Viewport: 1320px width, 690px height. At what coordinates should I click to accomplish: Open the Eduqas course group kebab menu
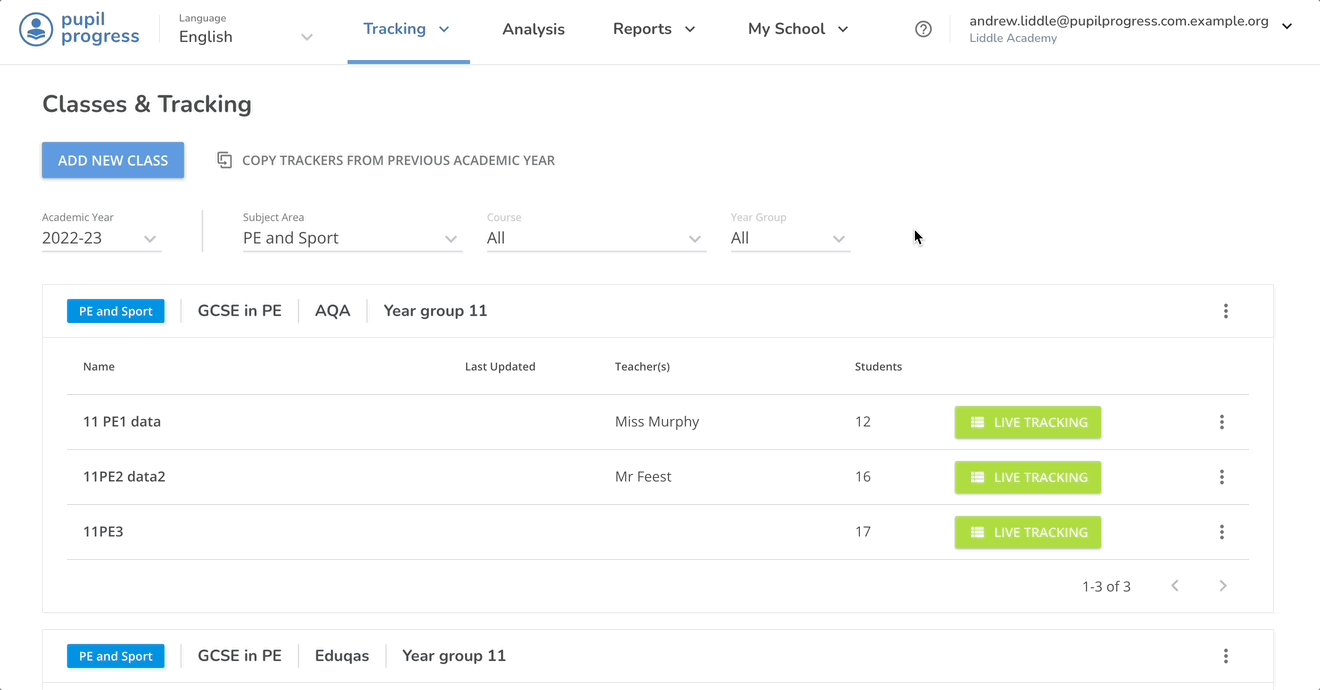coord(1225,656)
